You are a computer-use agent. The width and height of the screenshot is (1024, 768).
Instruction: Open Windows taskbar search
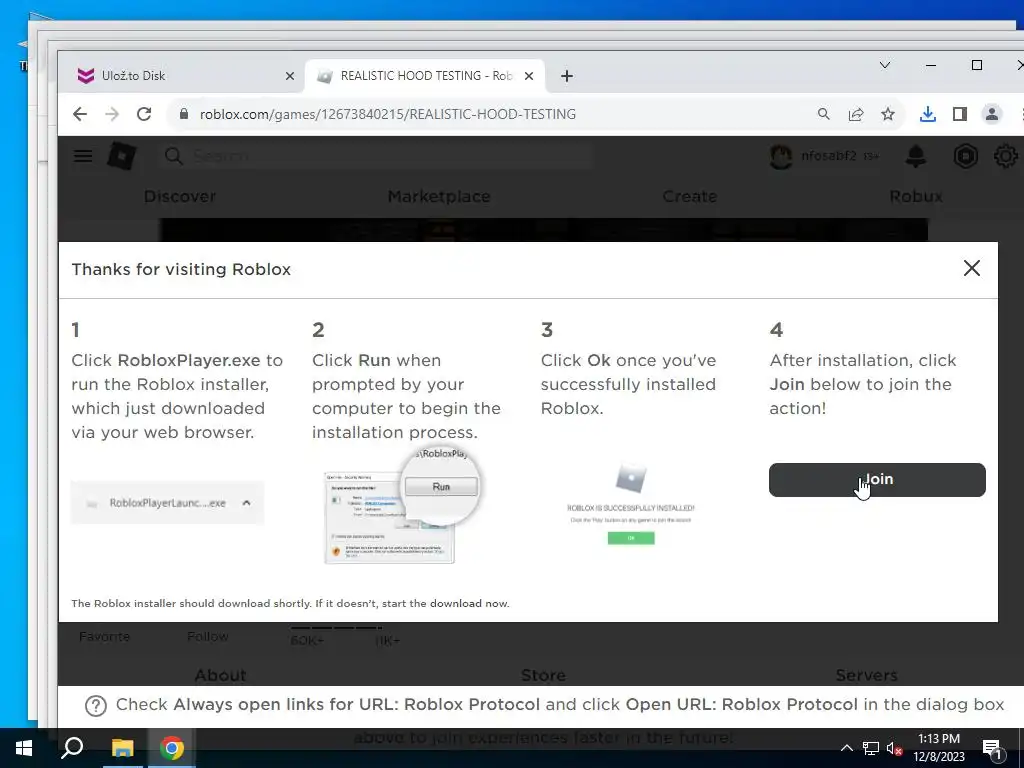72,748
